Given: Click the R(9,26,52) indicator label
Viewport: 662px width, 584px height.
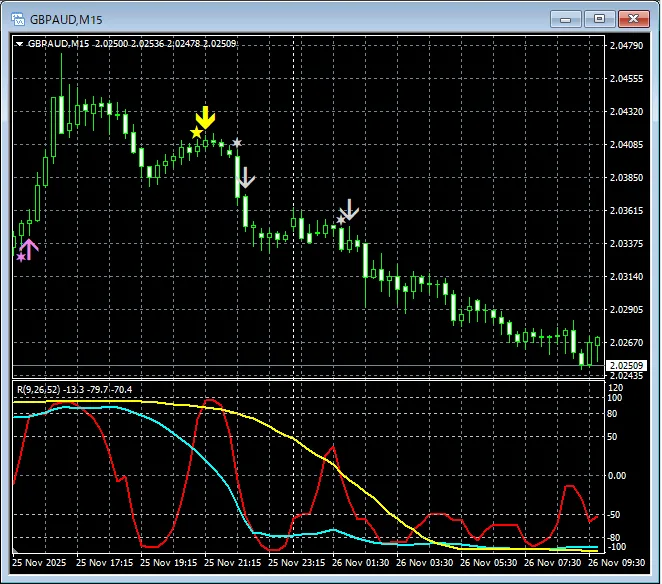Looking at the screenshot, I should pos(38,389).
